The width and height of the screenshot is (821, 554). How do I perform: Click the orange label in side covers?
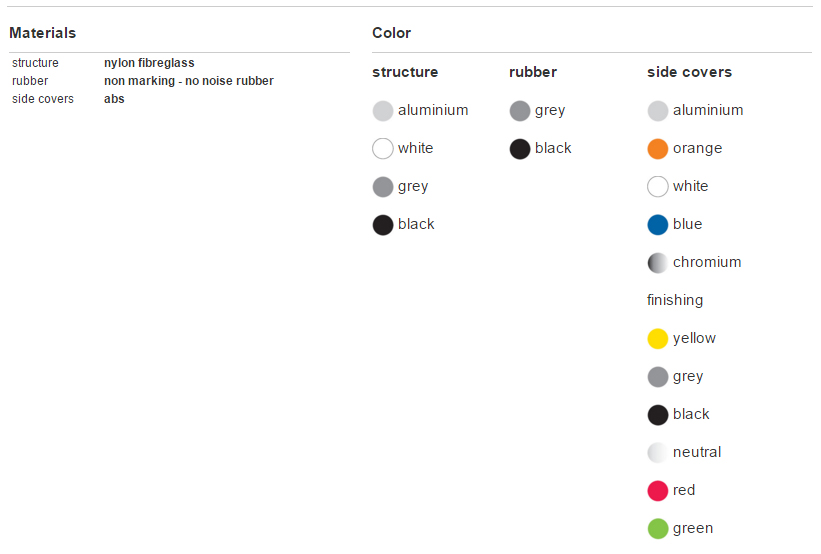point(697,148)
